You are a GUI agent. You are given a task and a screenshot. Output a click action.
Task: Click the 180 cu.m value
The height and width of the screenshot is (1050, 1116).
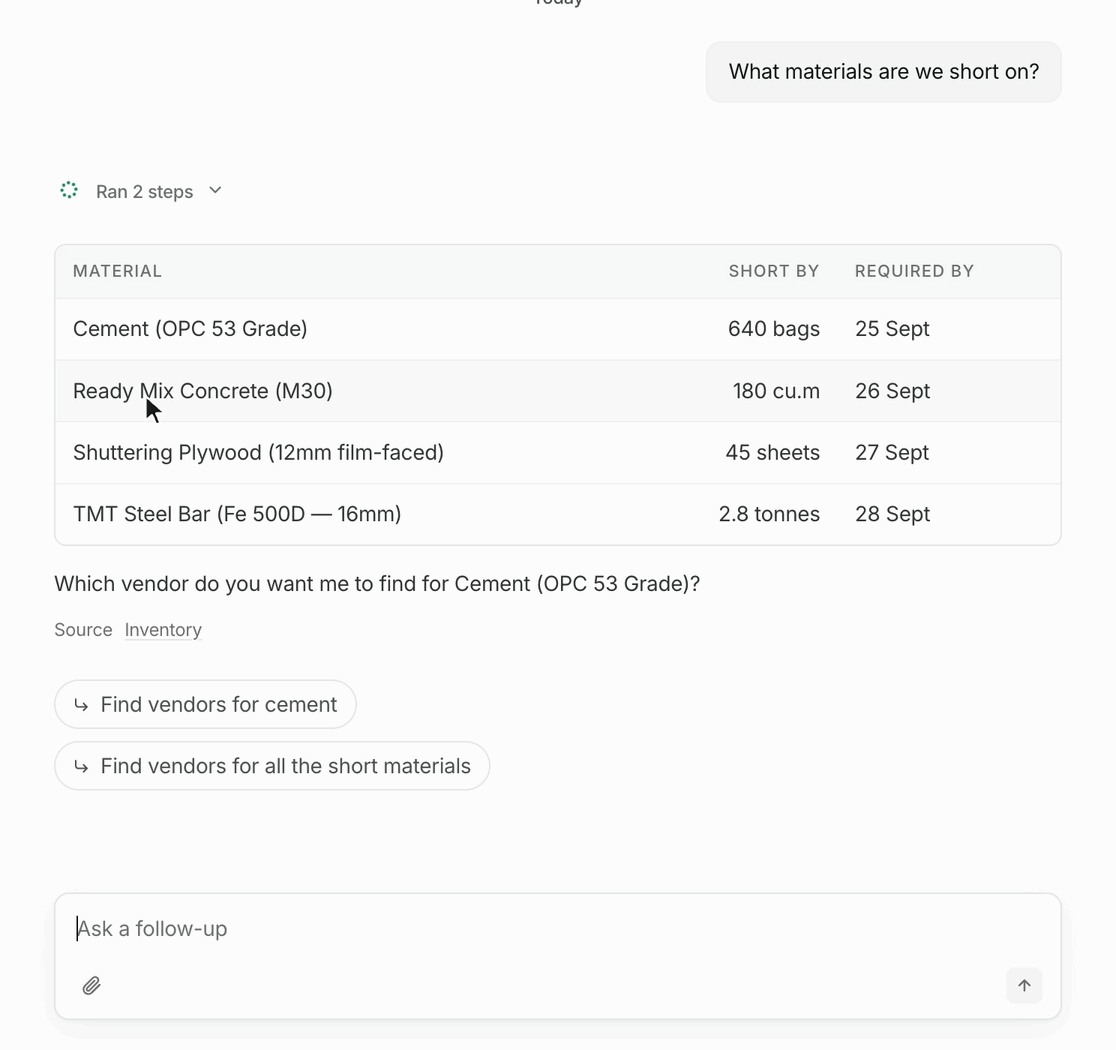coord(776,391)
